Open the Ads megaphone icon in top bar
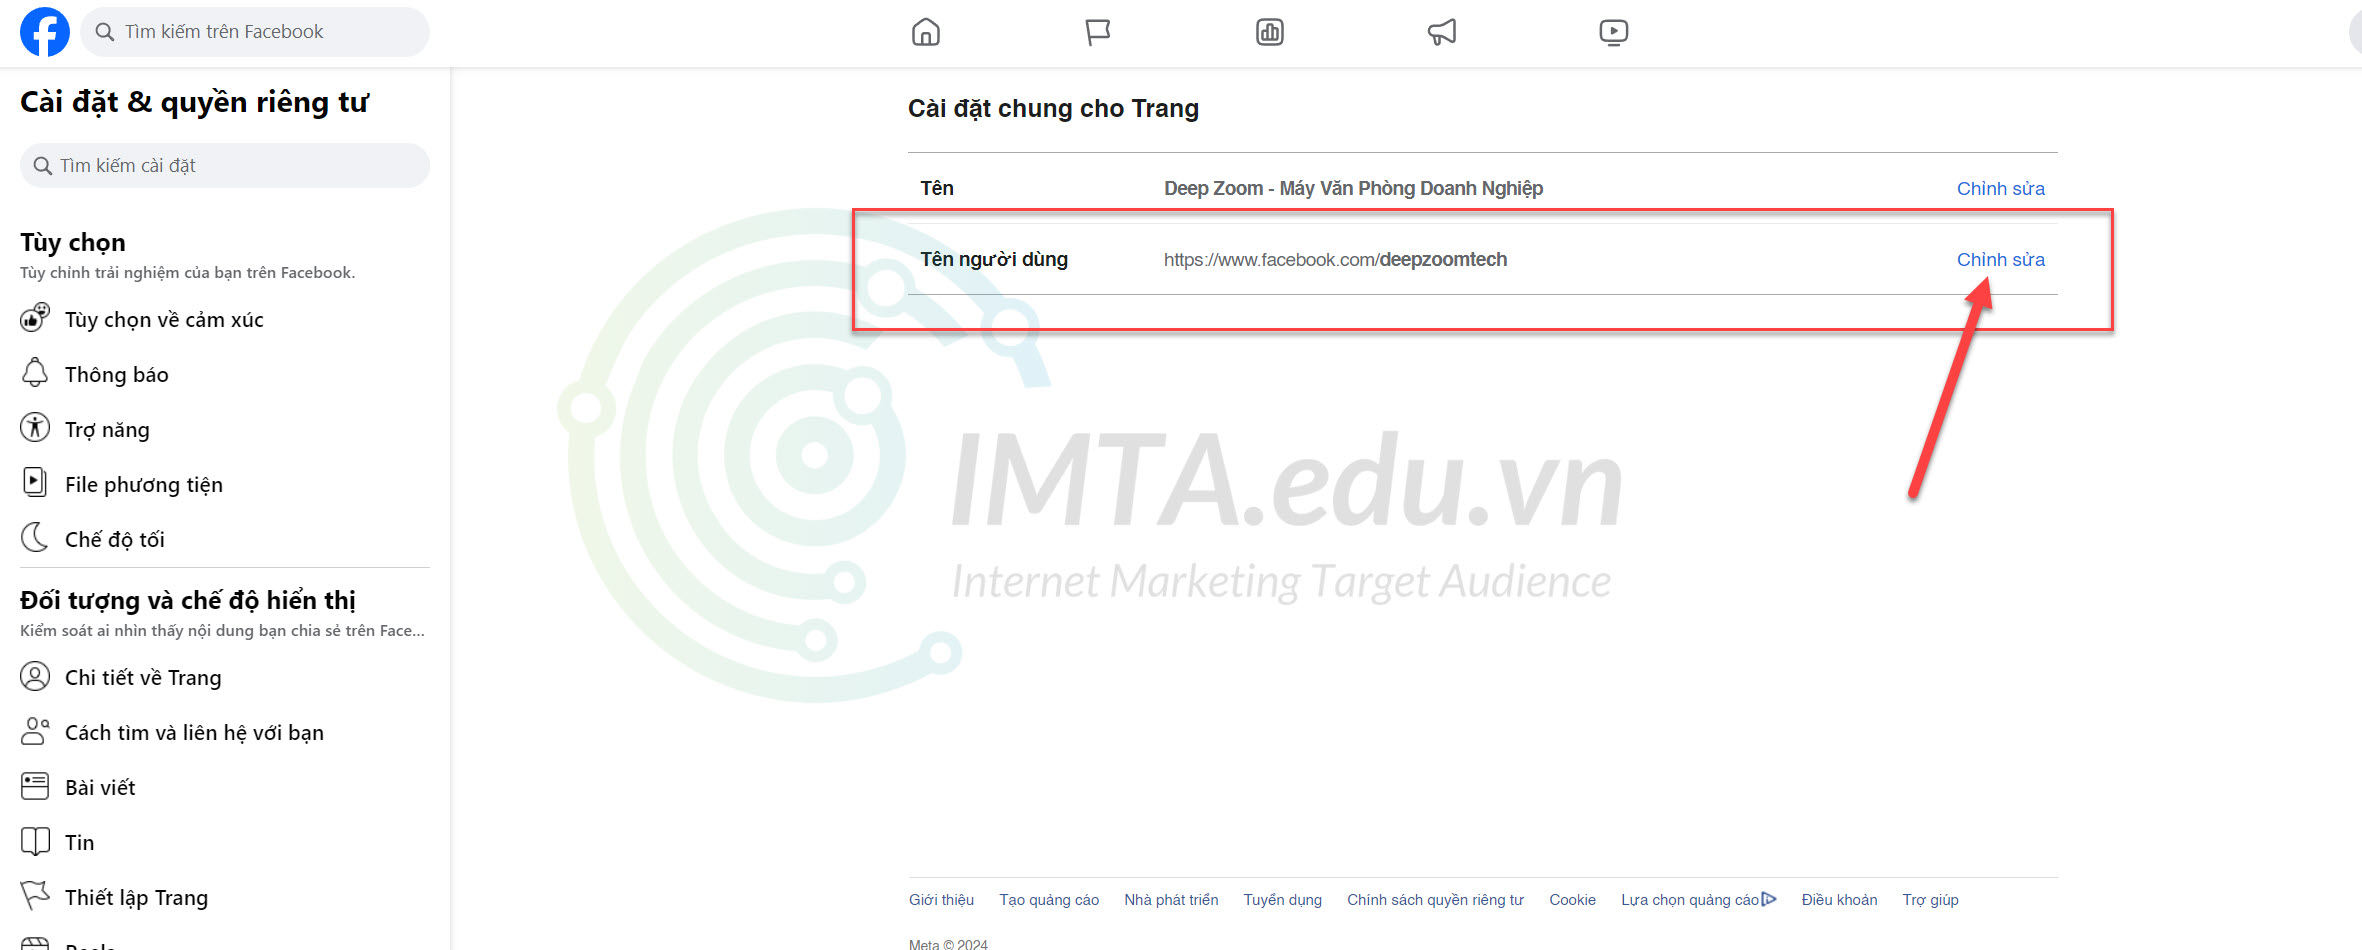 [1442, 32]
